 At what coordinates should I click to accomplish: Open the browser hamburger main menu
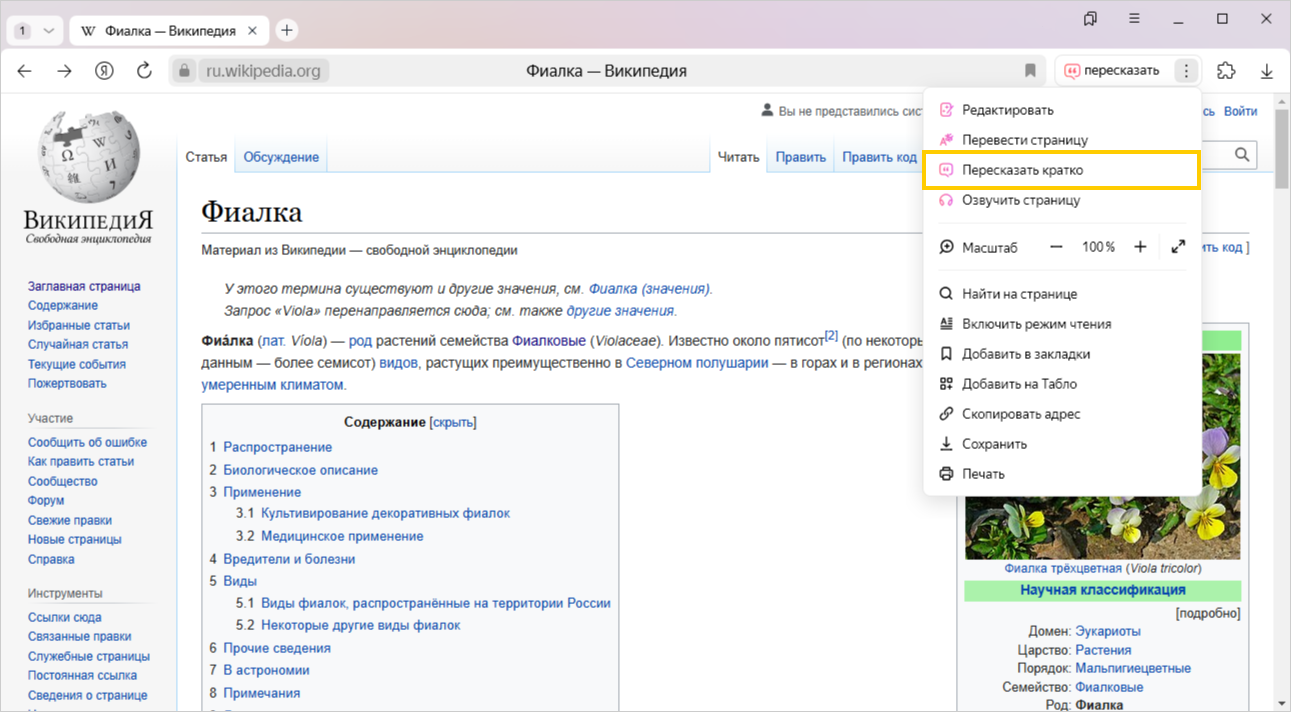point(1134,19)
